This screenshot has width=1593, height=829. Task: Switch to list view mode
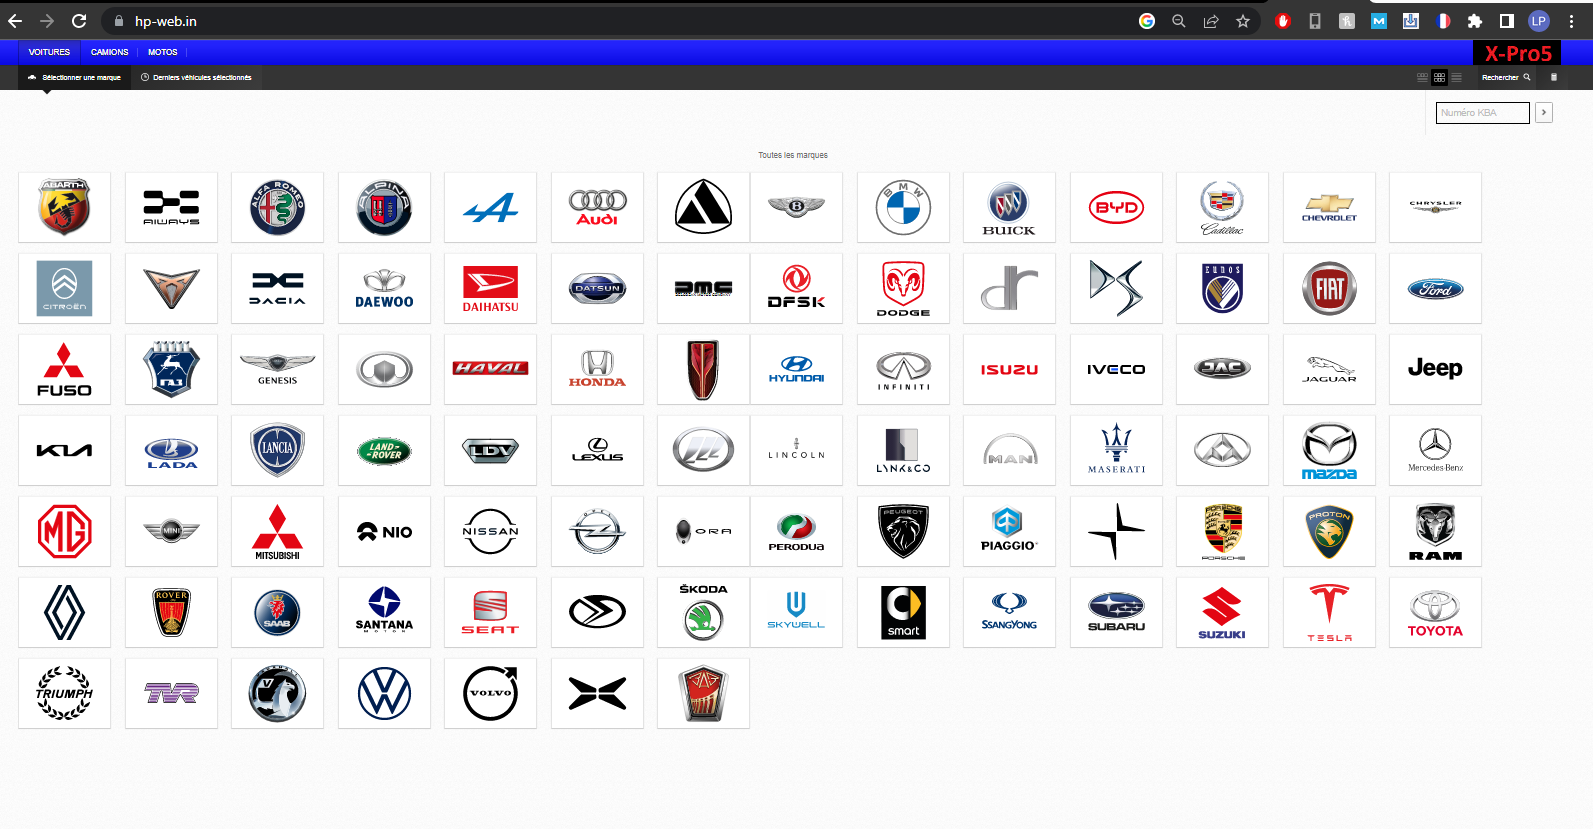(1456, 77)
